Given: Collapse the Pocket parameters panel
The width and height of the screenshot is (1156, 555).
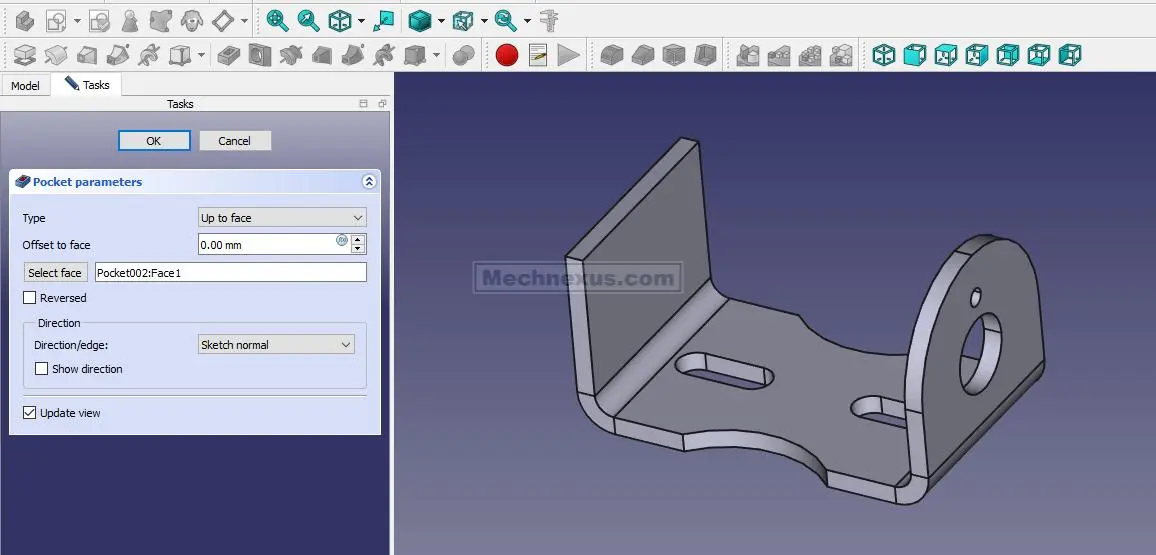Looking at the screenshot, I should (x=368, y=182).
